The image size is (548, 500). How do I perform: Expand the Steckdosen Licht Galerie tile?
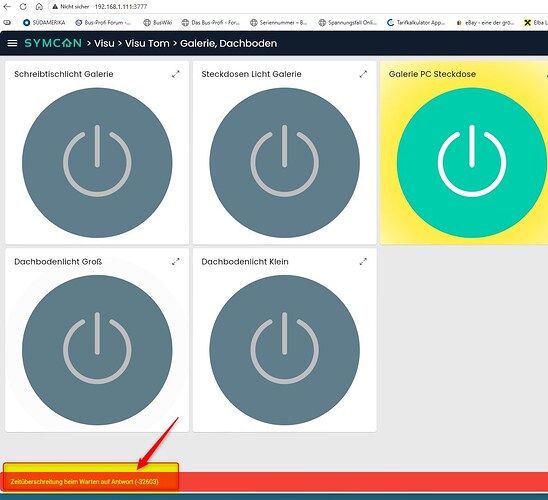point(363,74)
